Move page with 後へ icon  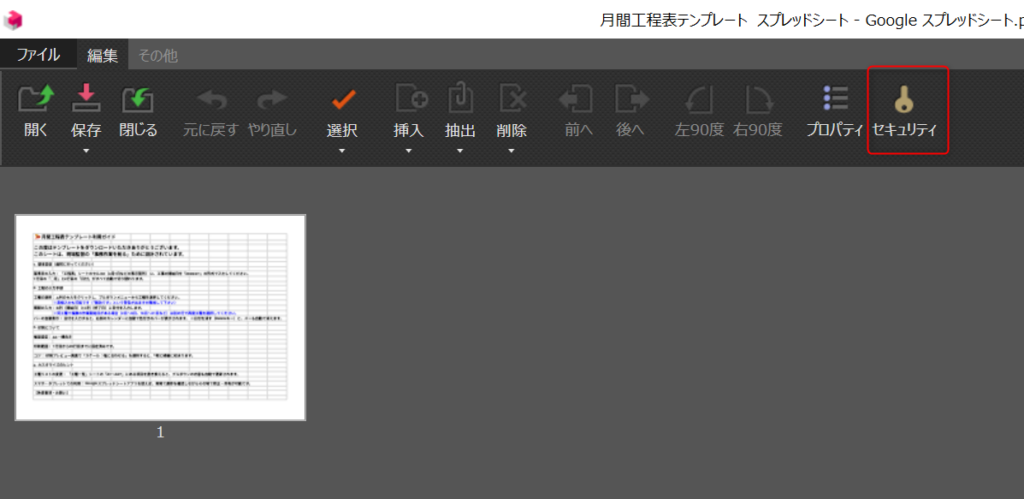pyautogui.click(x=630, y=100)
